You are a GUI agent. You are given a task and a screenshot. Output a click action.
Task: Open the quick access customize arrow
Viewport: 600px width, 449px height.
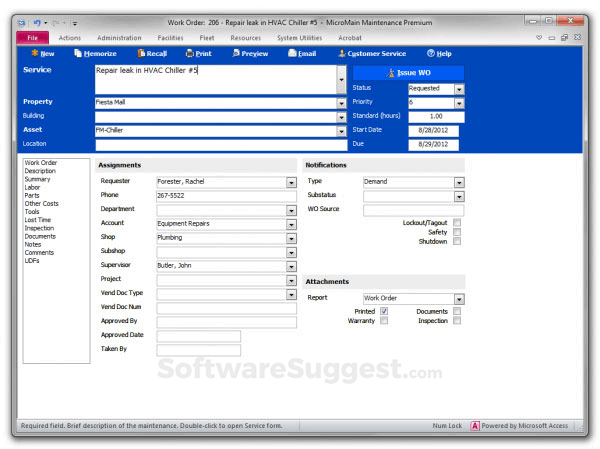click(x=75, y=23)
